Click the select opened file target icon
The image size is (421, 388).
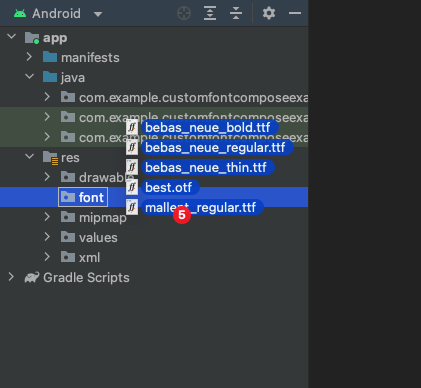pyautogui.click(x=184, y=14)
